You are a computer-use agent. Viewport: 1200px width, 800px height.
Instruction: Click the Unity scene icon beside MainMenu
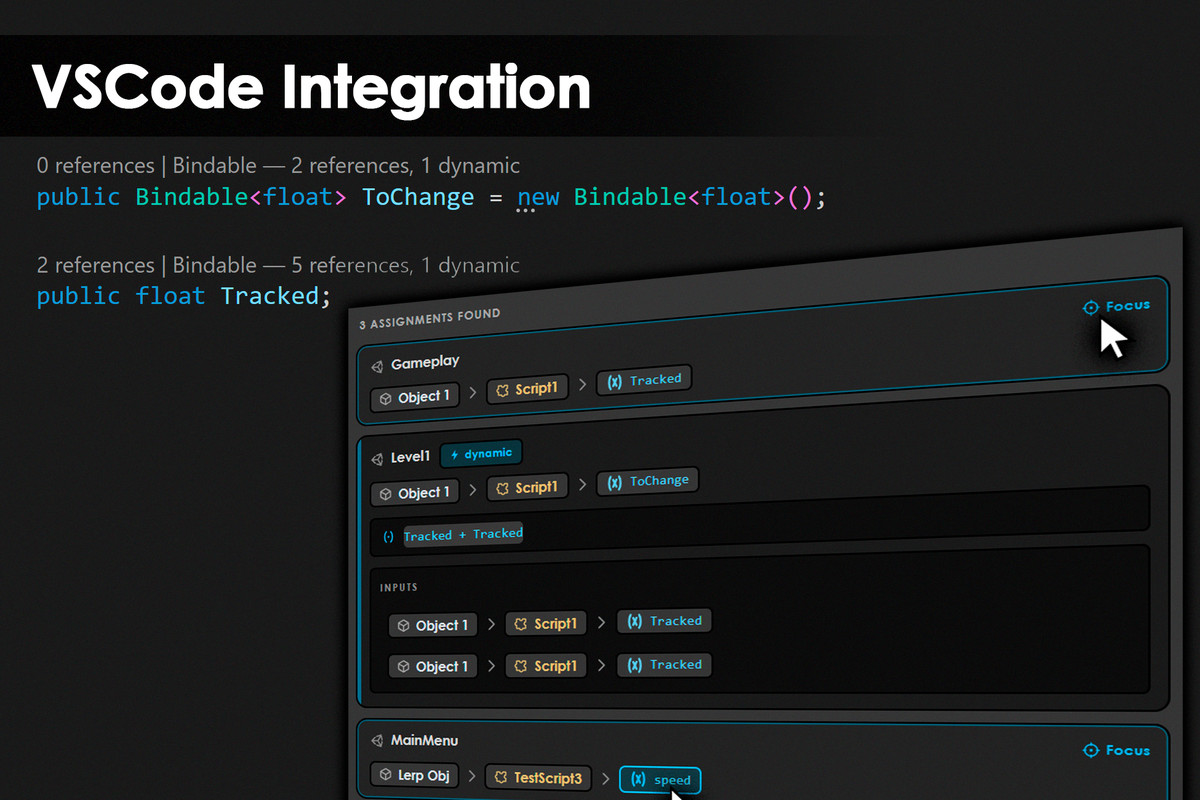point(377,741)
